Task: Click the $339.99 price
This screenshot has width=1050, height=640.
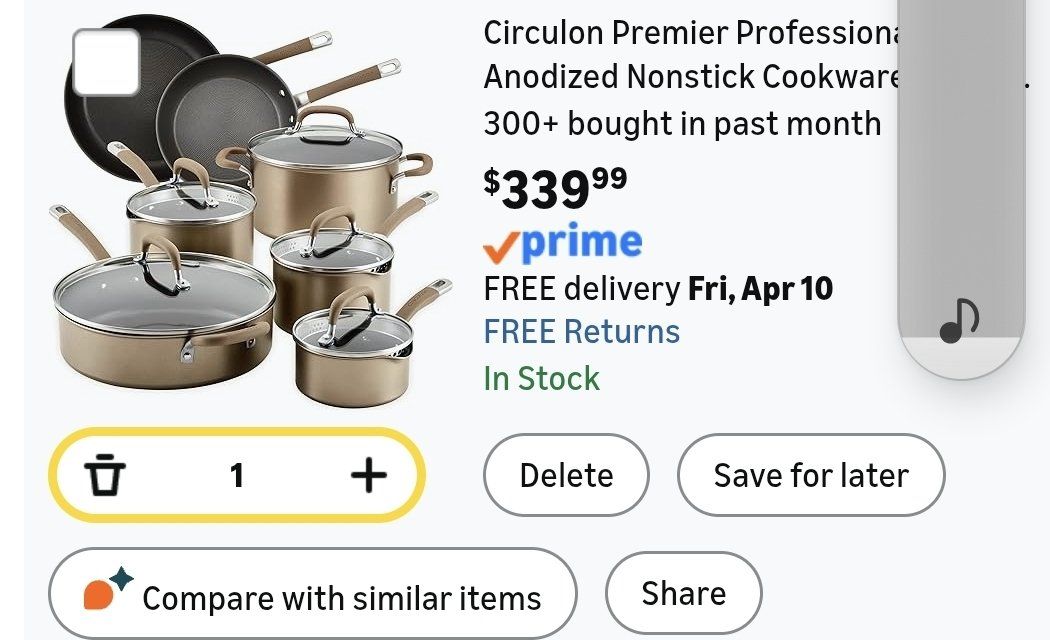Action: click(555, 187)
